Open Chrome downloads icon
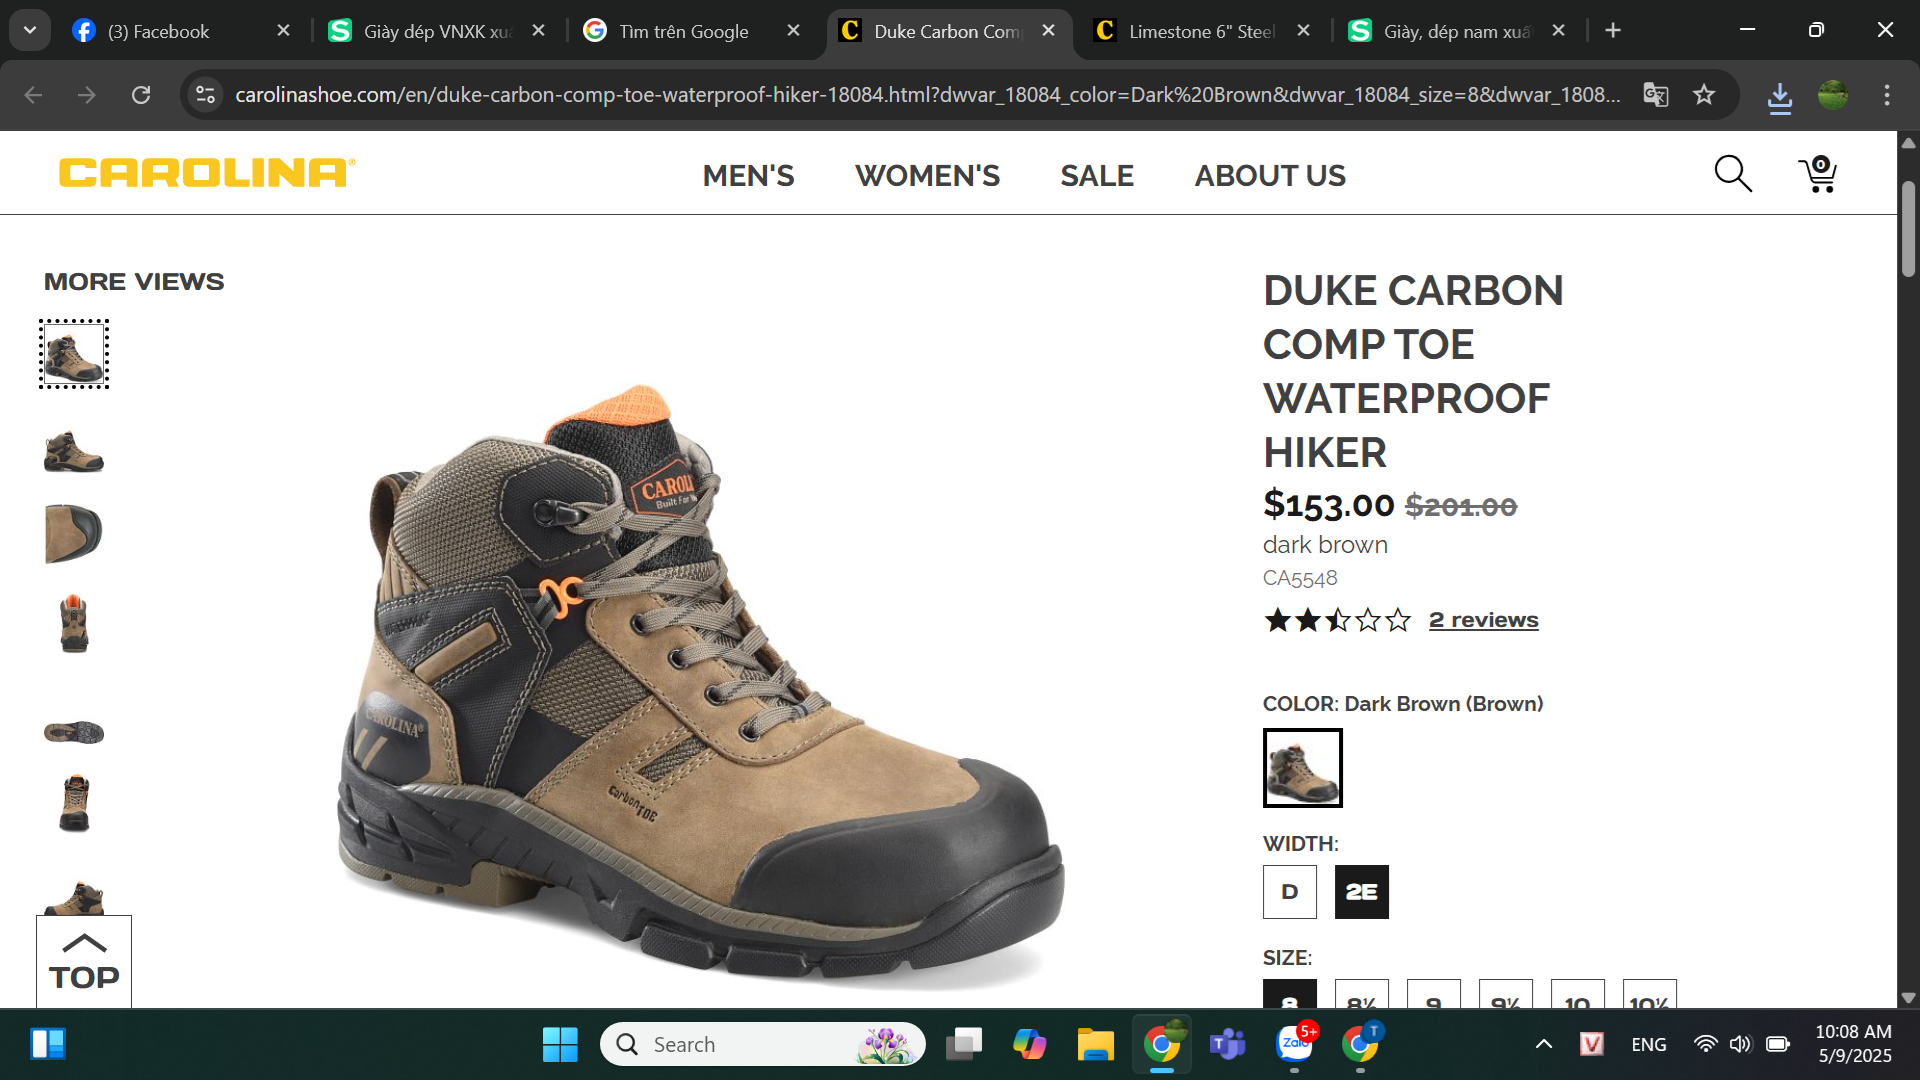Viewport: 1920px width, 1080px height. click(1780, 97)
